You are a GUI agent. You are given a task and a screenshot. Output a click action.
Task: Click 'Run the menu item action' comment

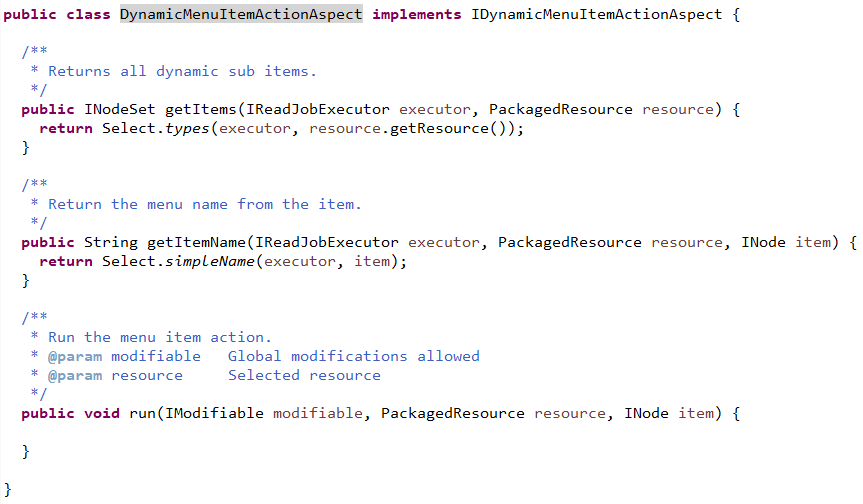point(160,337)
